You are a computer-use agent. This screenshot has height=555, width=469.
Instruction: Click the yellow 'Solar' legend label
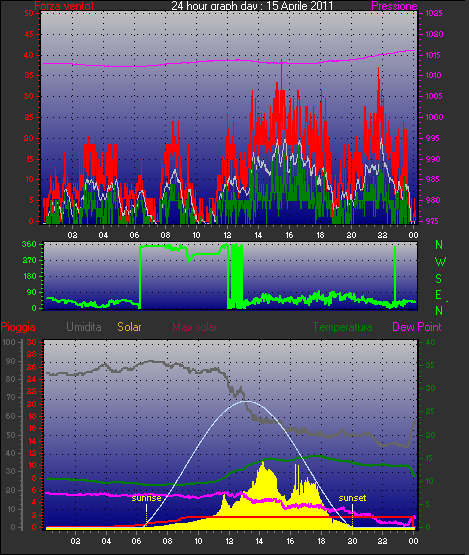129,327
